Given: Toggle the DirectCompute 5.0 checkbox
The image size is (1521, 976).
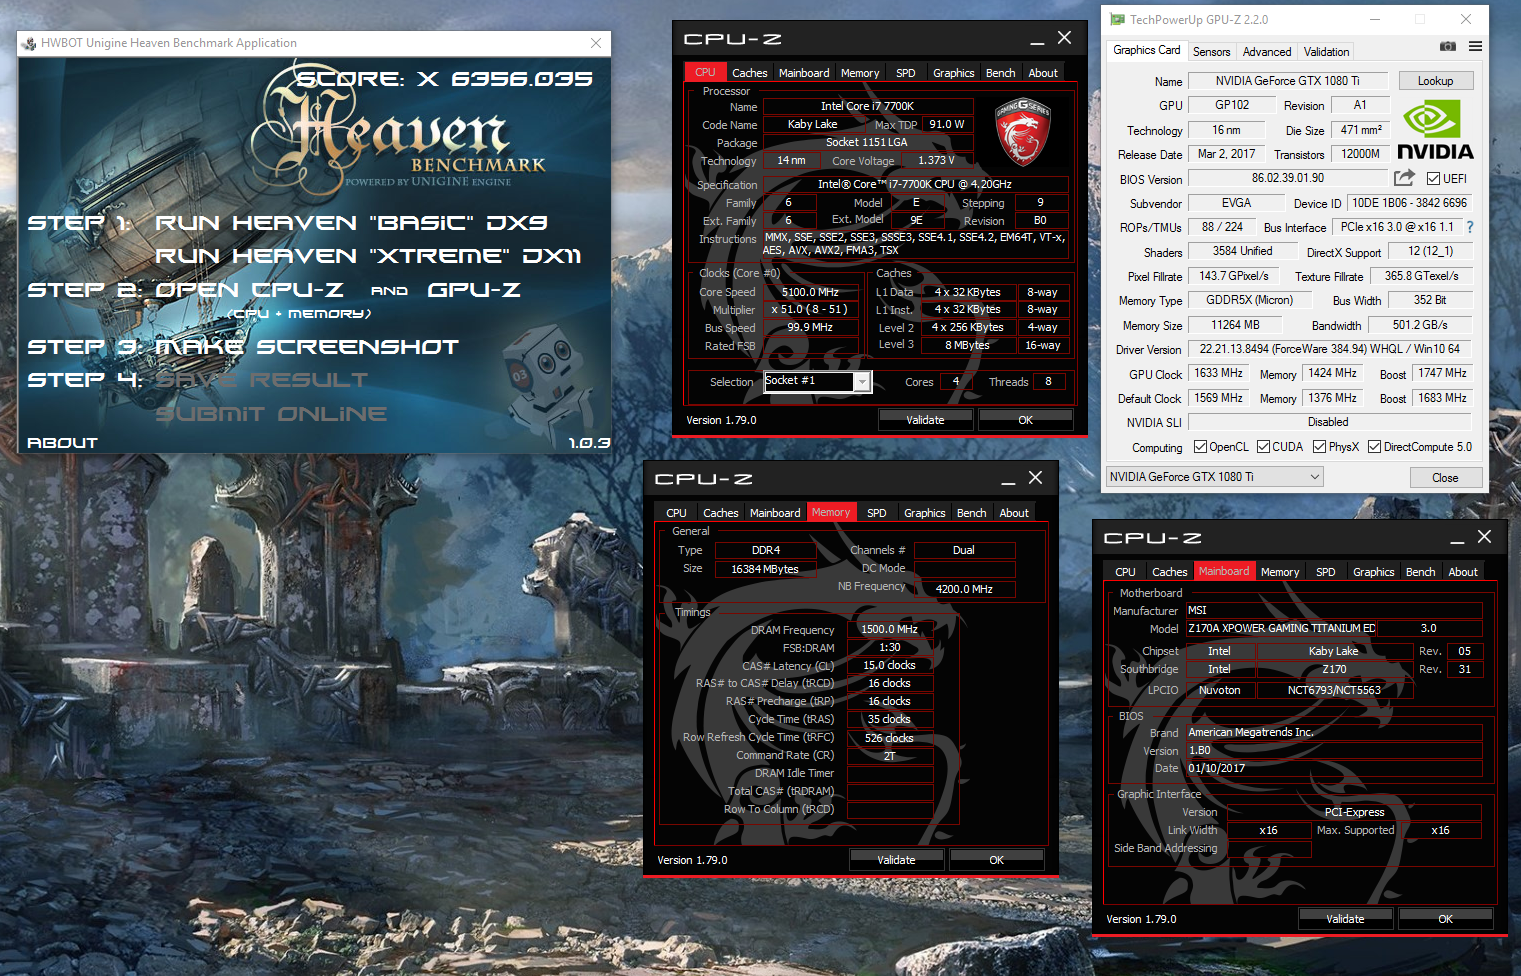Looking at the screenshot, I should click(1375, 447).
